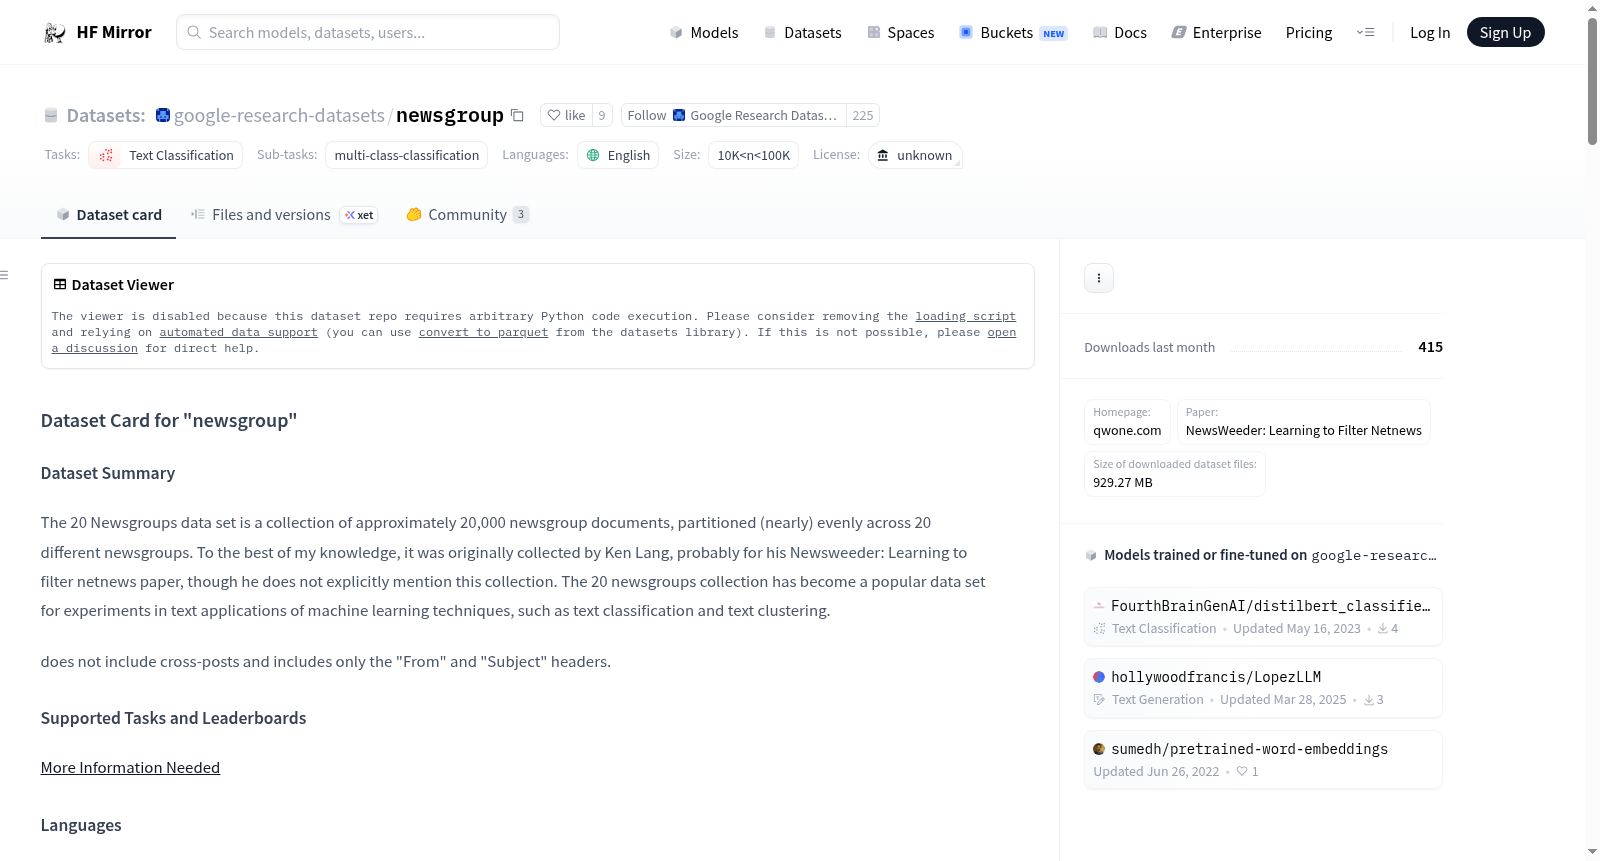Viewport: 1600px width, 861px height.
Task: Like the newsgroup dataset
Action: tap(566, 115)
